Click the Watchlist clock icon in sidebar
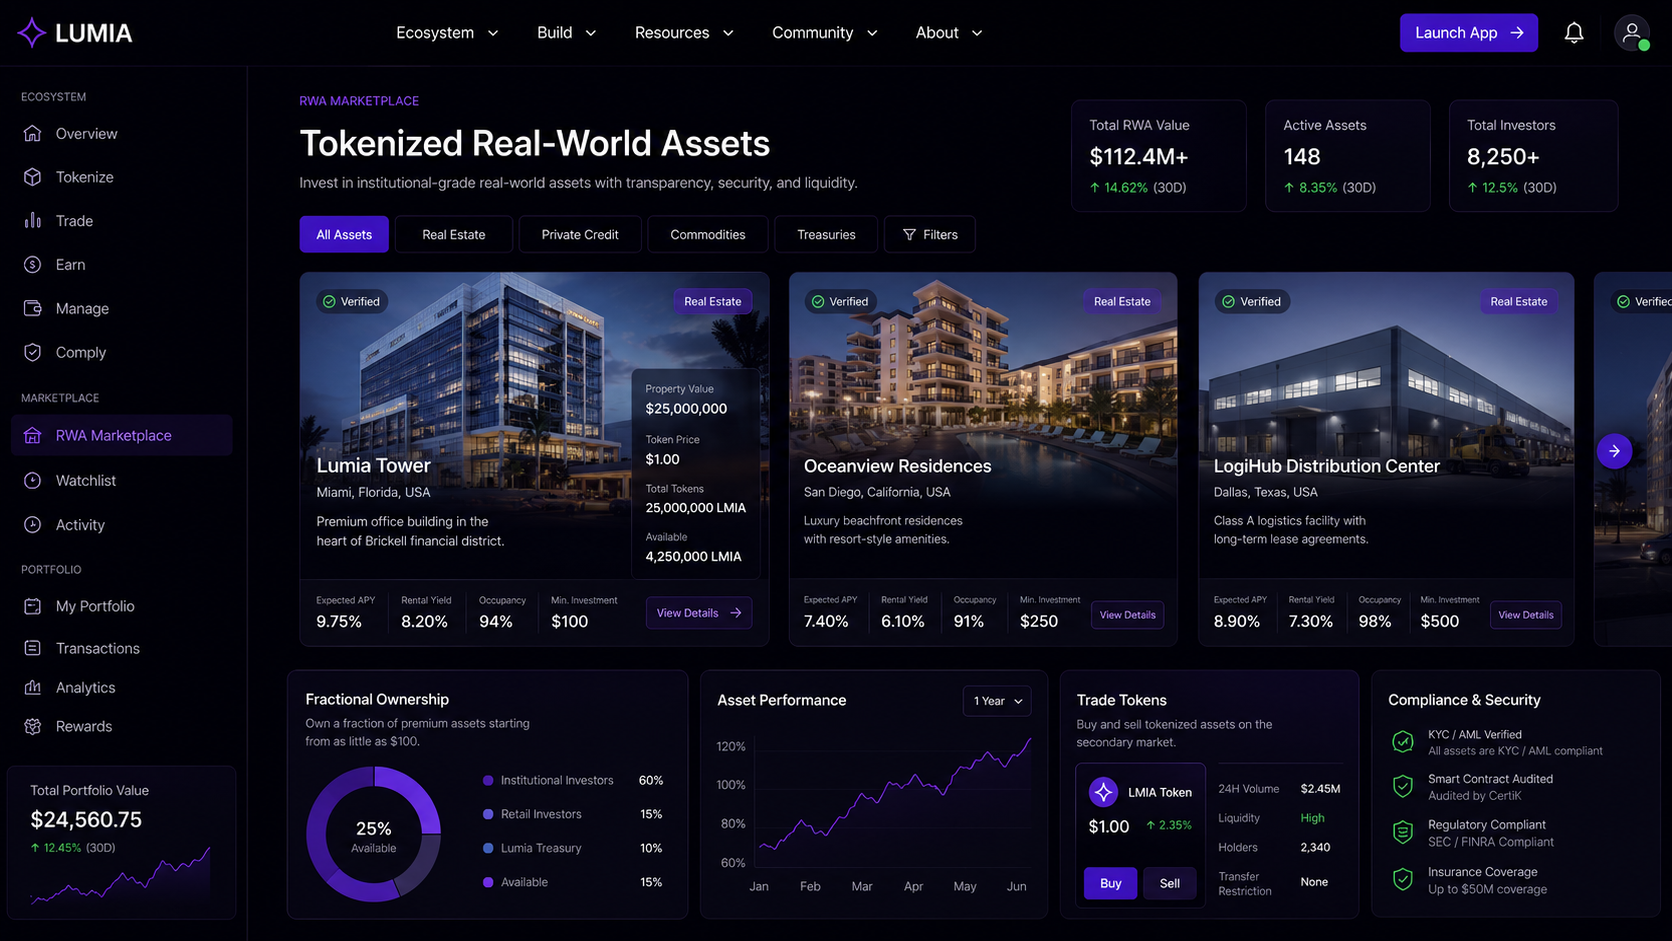Image resolution: width=1672 pixels, height=941 pixels. pos(33,480)
